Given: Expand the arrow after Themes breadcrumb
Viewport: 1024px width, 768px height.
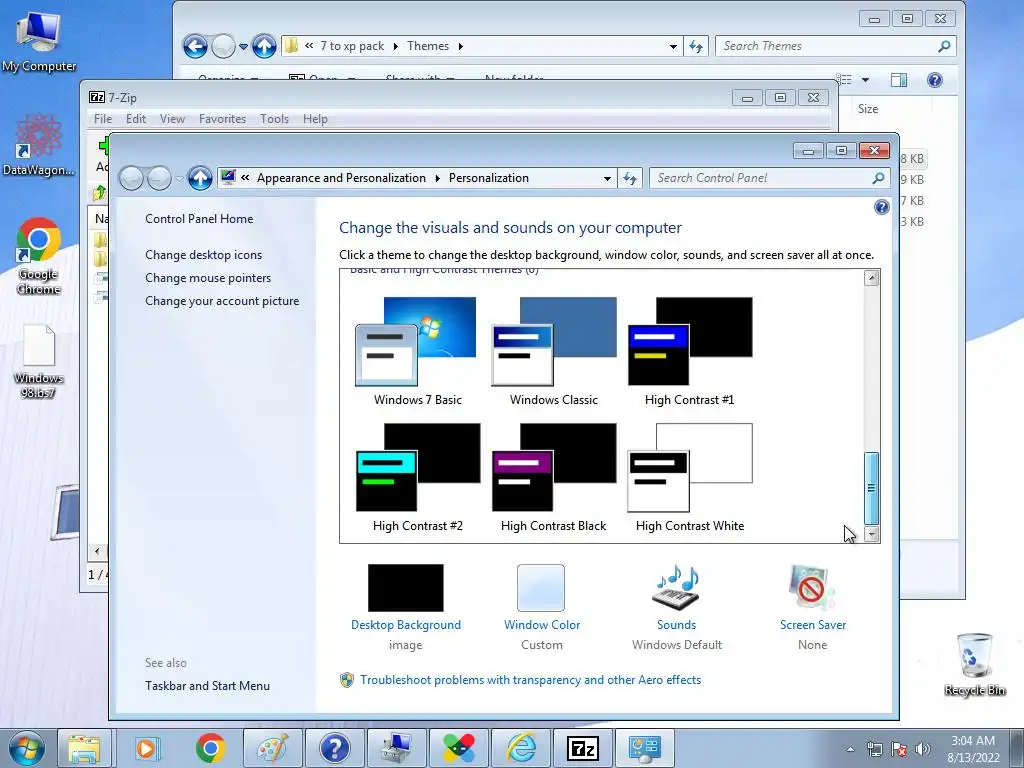Looking at the screenshot, I should [461, 46].
